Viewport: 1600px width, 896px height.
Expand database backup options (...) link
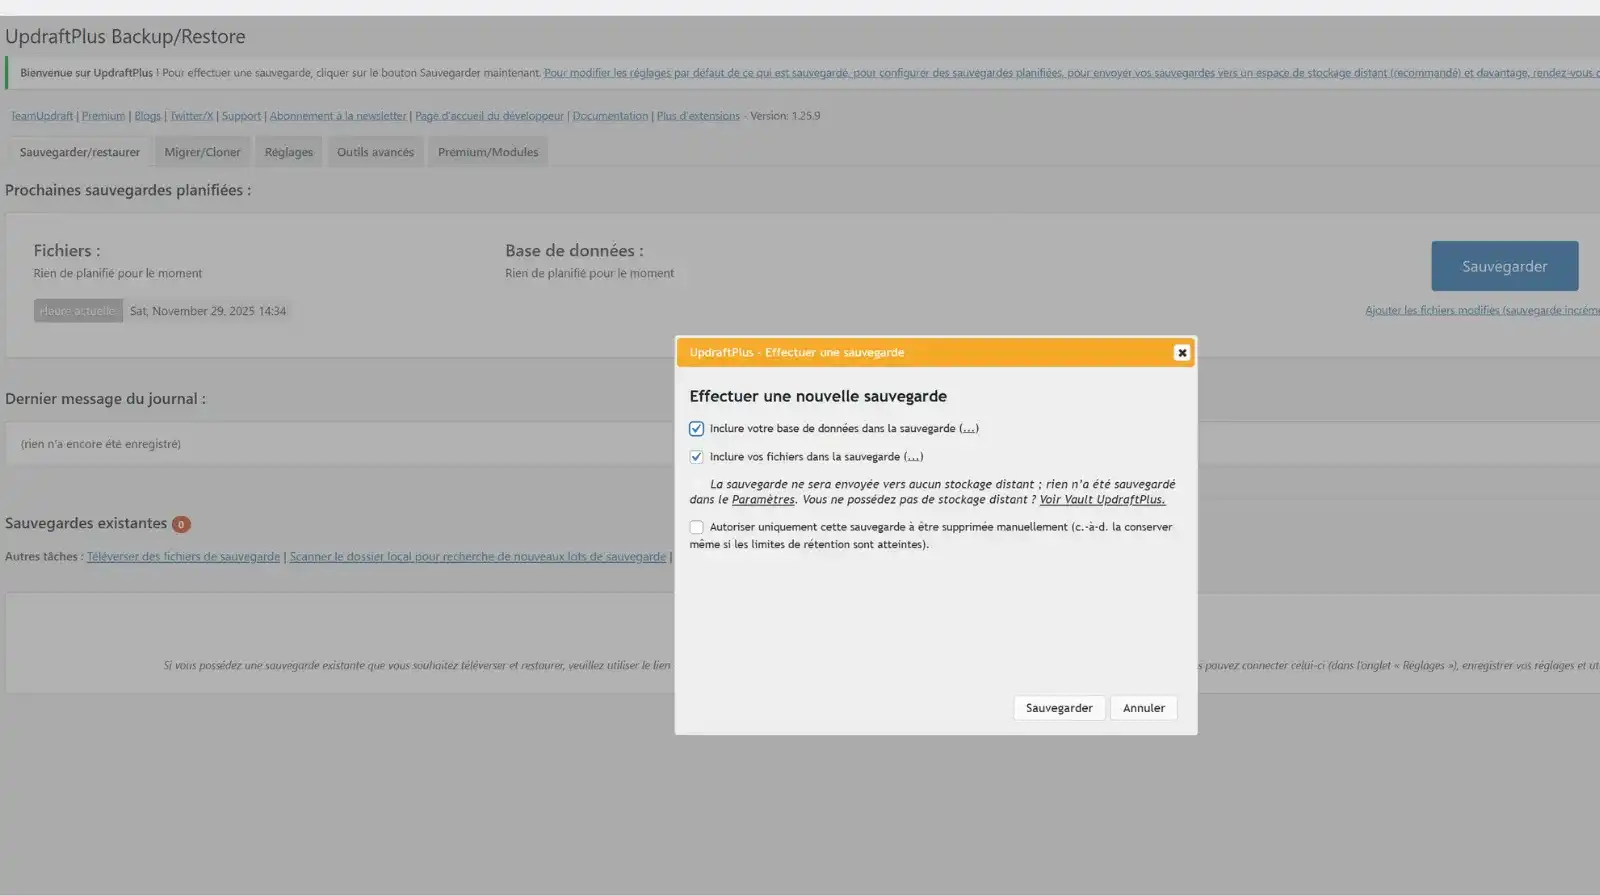[968, 429]
